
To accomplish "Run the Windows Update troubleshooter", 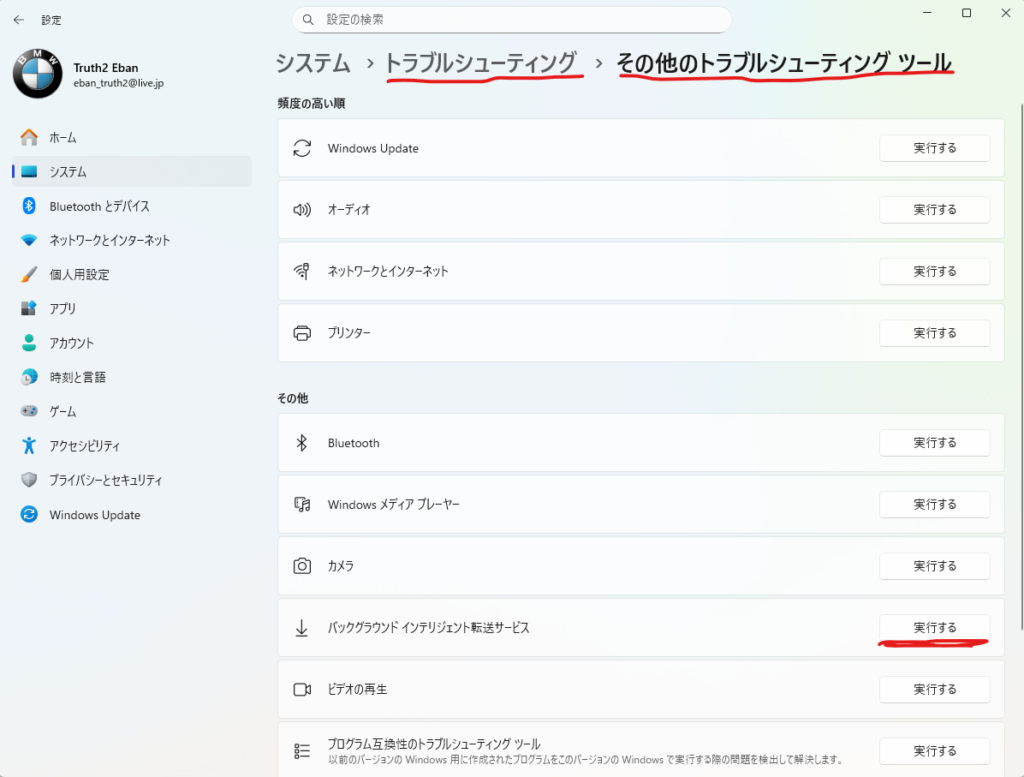I will [934, 148].
